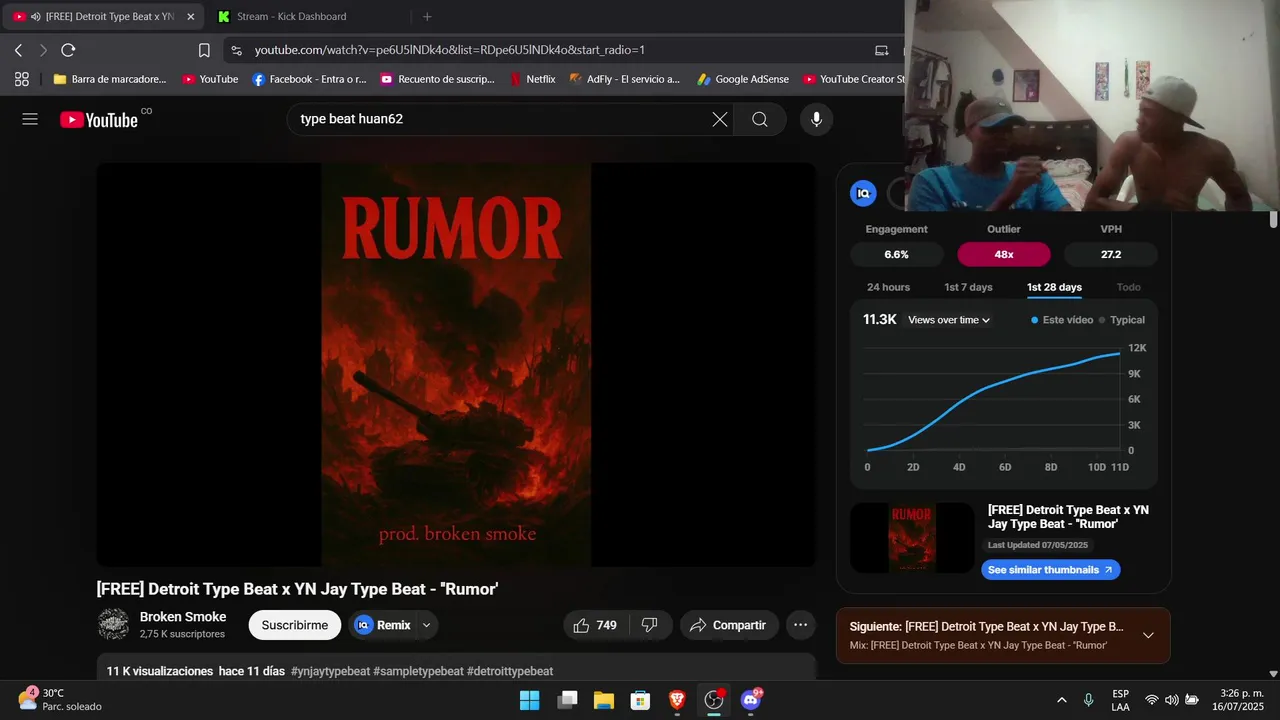Go forward with the browser forward arrow

[43, 50]
